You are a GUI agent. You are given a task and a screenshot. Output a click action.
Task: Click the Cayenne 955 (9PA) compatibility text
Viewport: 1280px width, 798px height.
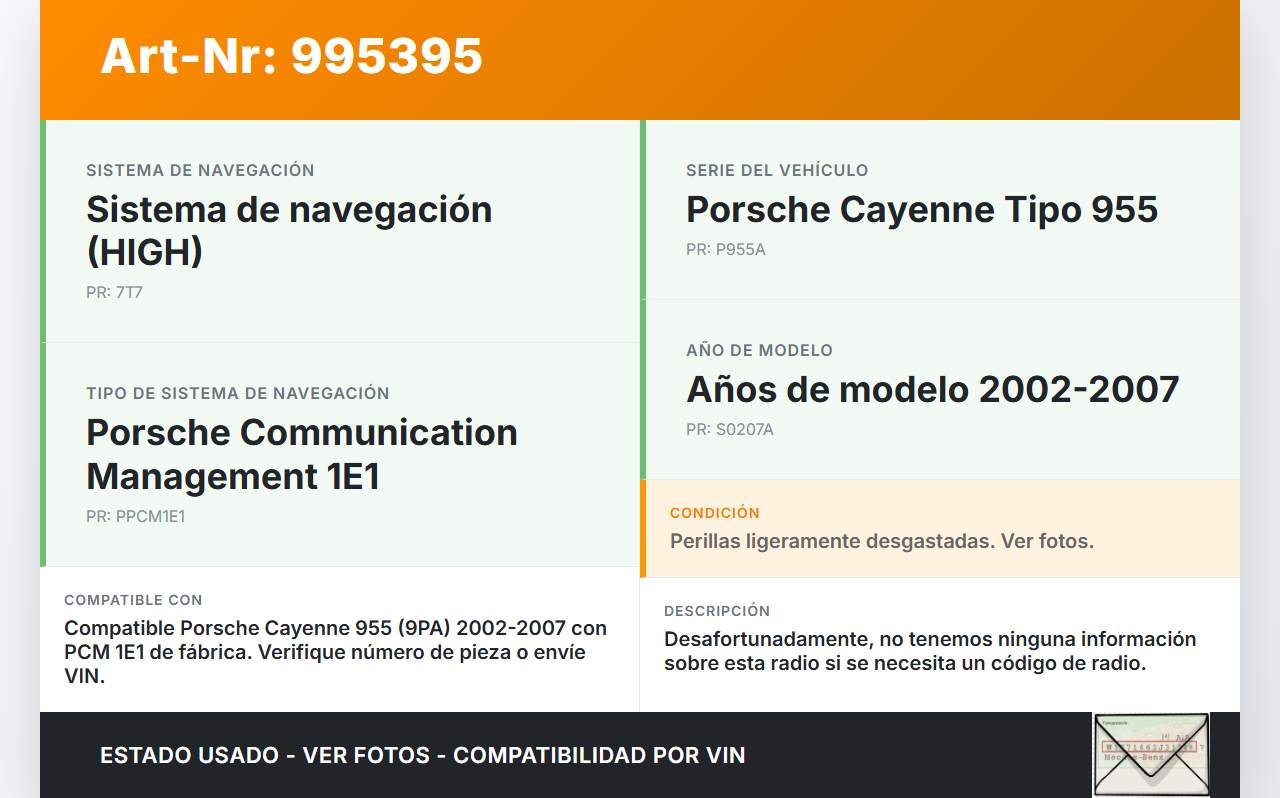point(335,652)
